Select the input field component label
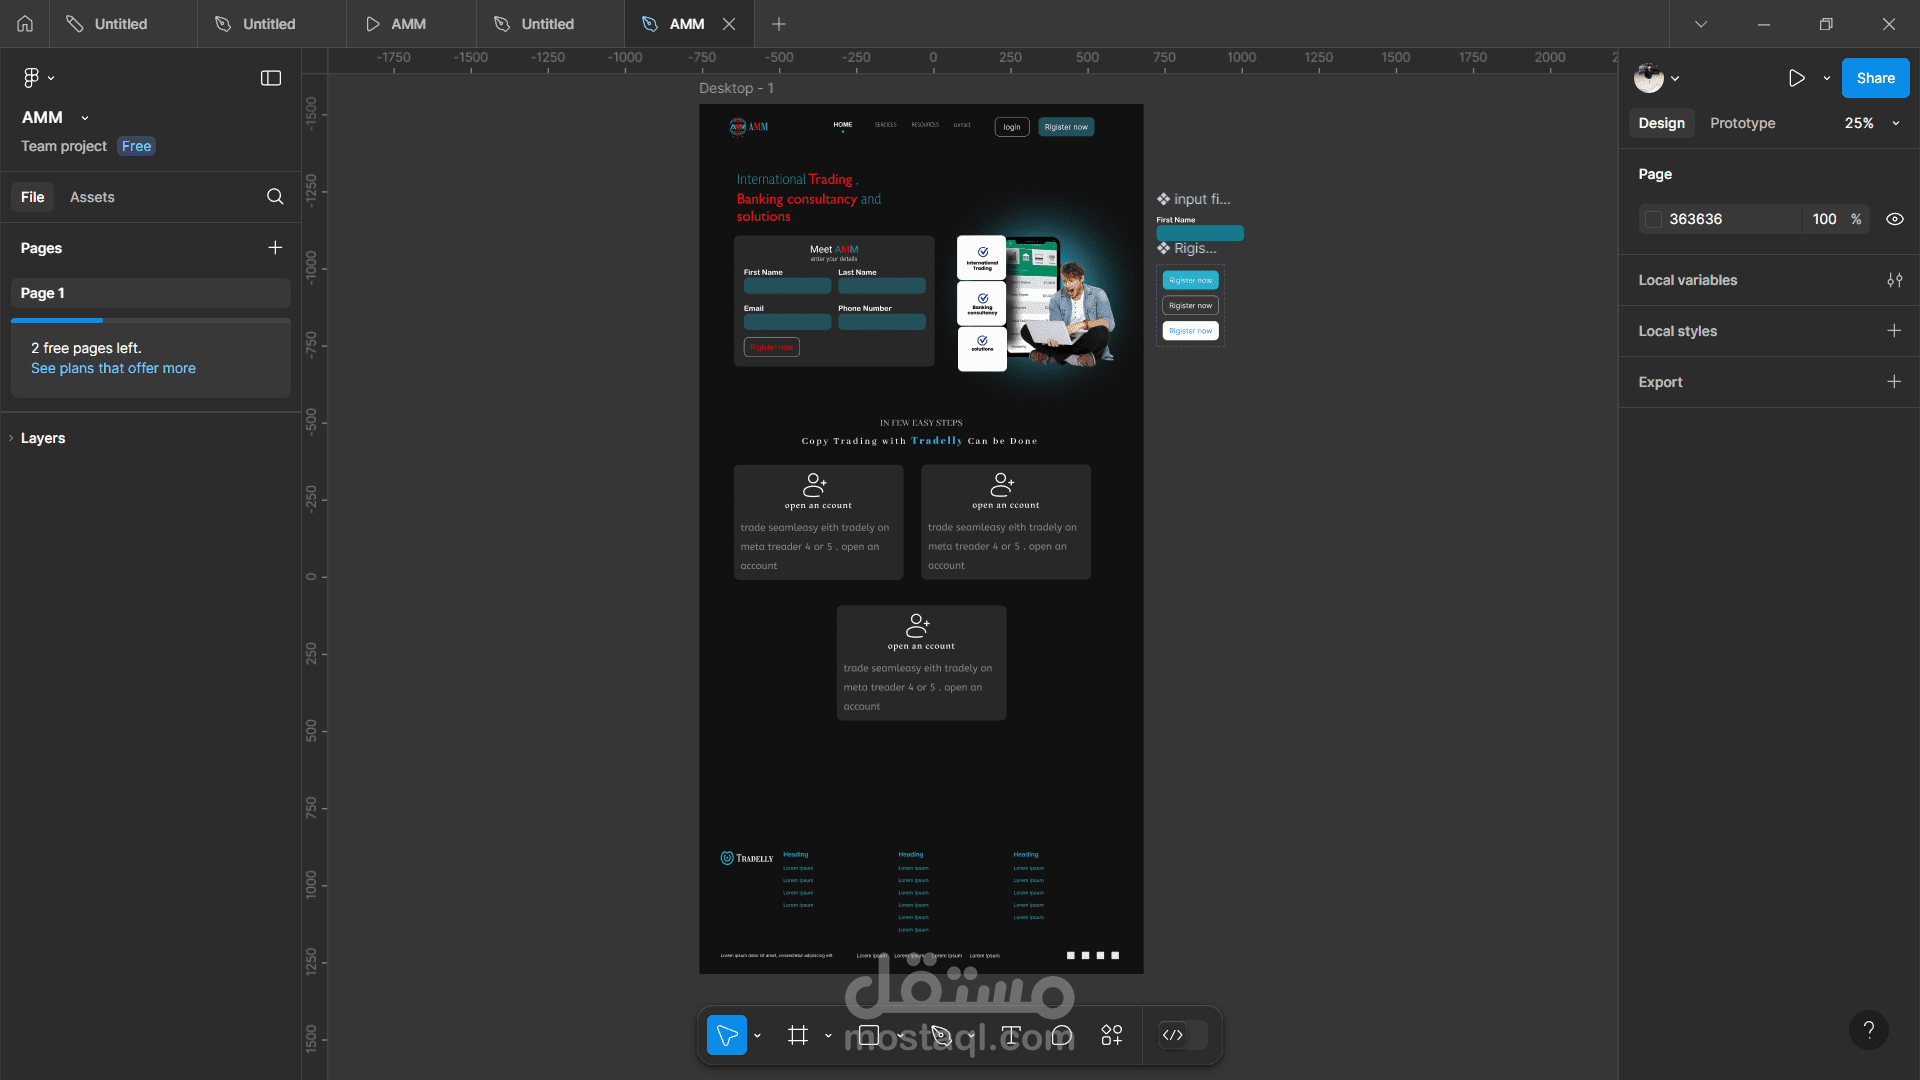The image size is (1920, 1080). pyautogui.click(x=1194, y=199)
